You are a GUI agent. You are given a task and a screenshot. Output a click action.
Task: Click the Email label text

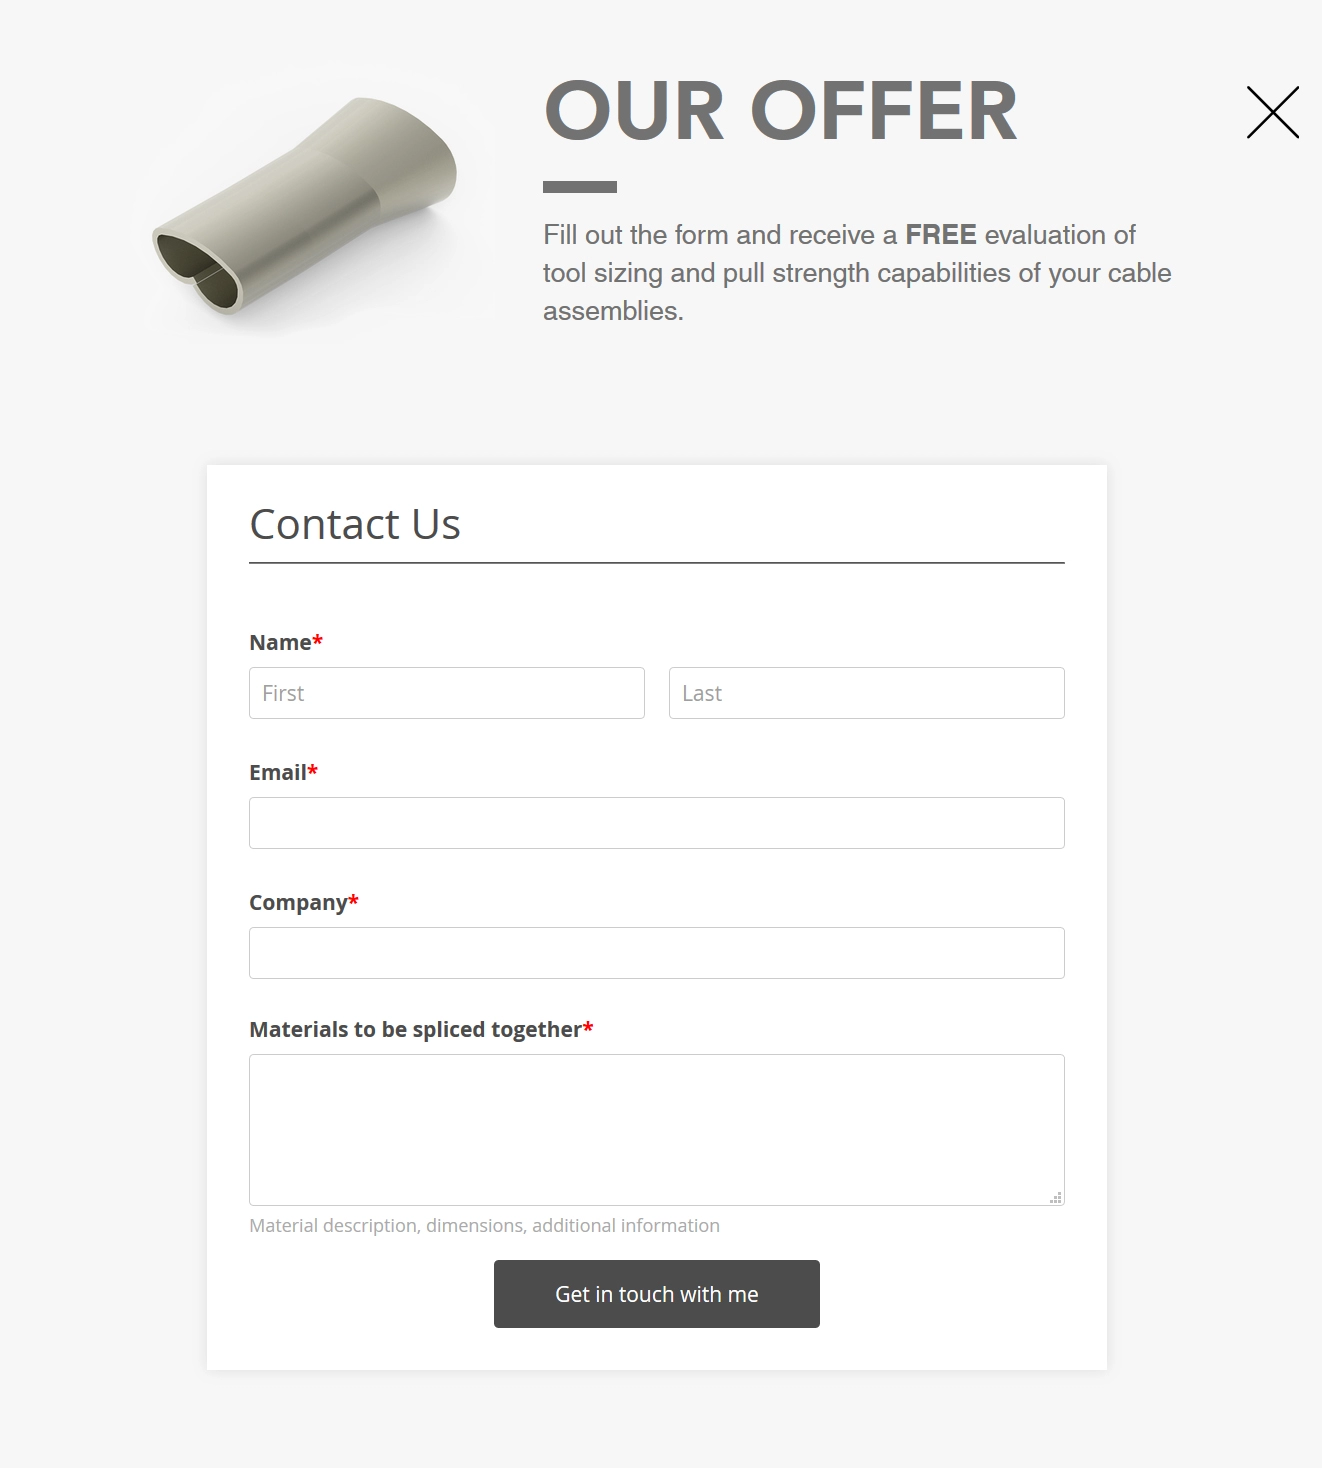(x=278, y=771)
